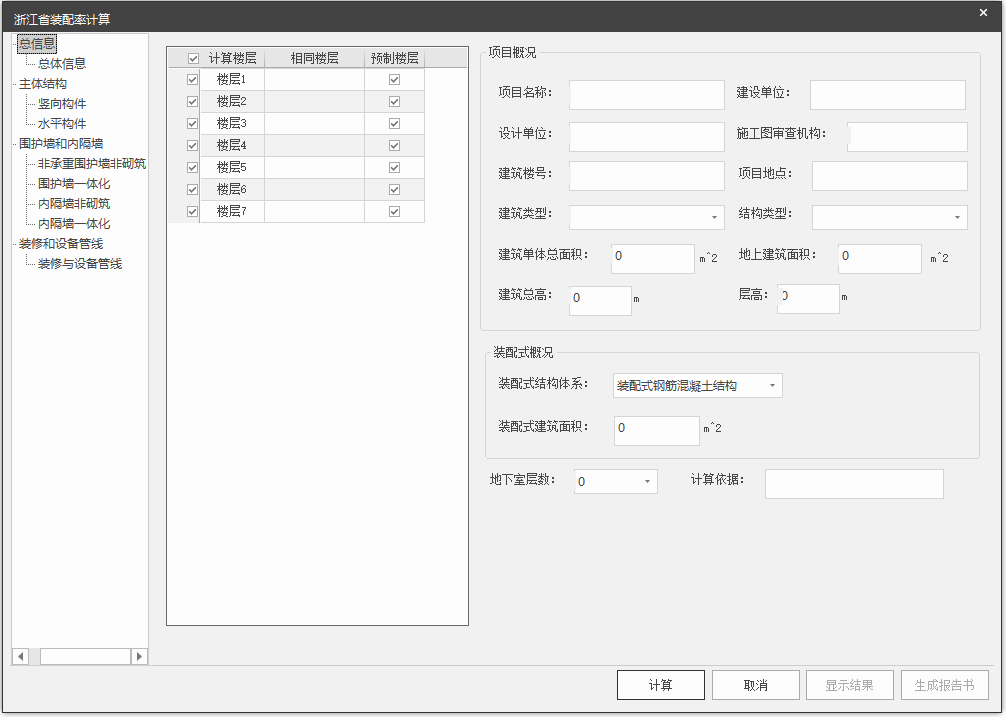Focus the 装配式建筑面积 input field
Image resolution: width=1006 pixels, height=717 pixels.
click(656, 430)
